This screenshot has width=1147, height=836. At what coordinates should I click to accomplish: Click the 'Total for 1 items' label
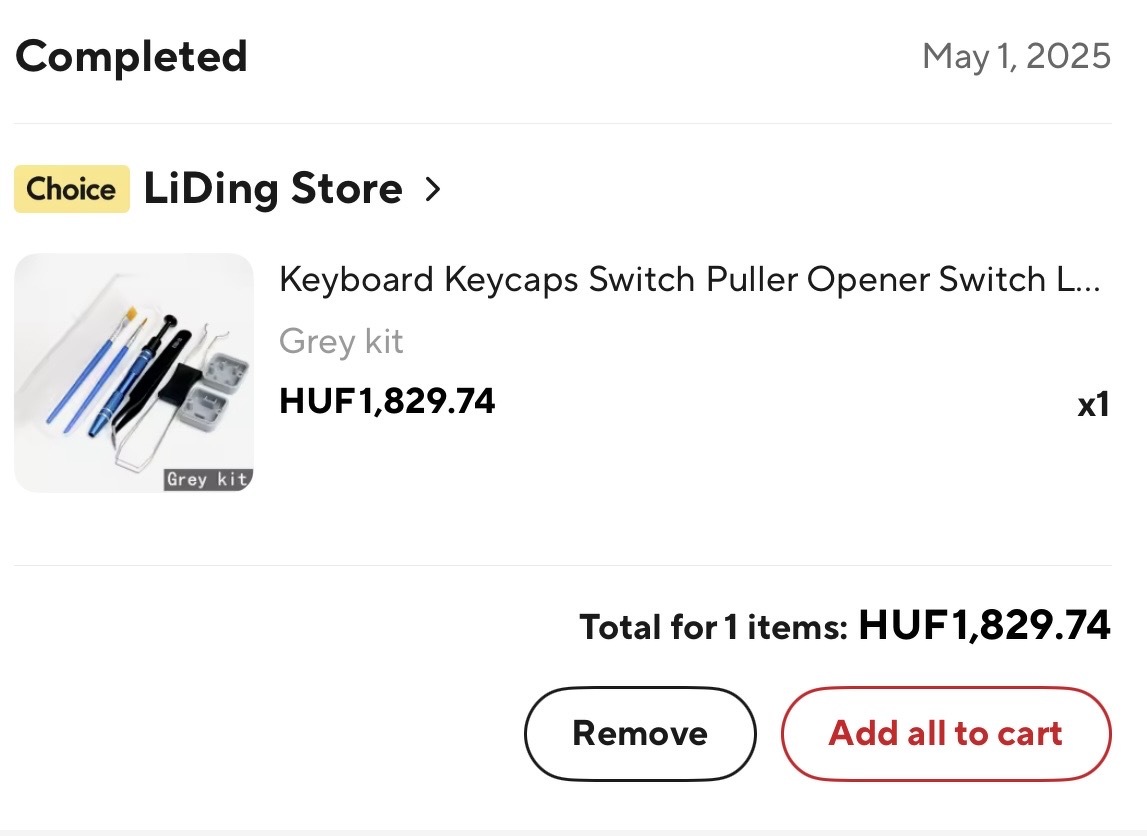pos(714,628)
